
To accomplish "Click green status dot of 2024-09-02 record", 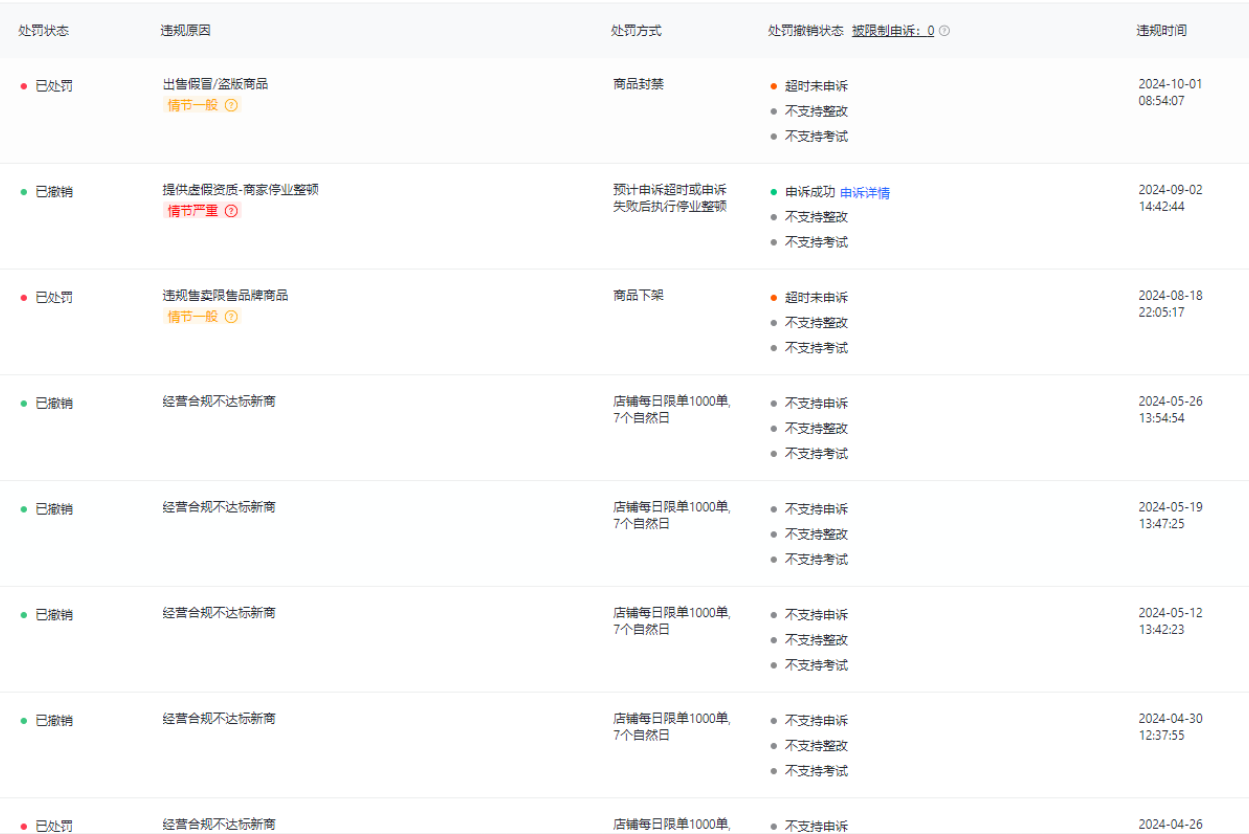I will click(23, 192).
